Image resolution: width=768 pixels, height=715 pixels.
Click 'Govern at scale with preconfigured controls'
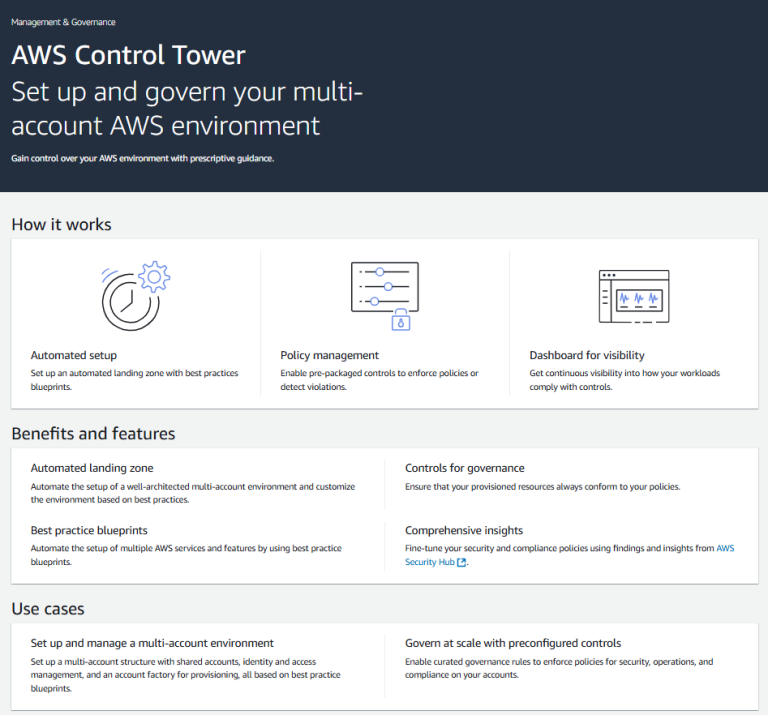coord(513,643)
